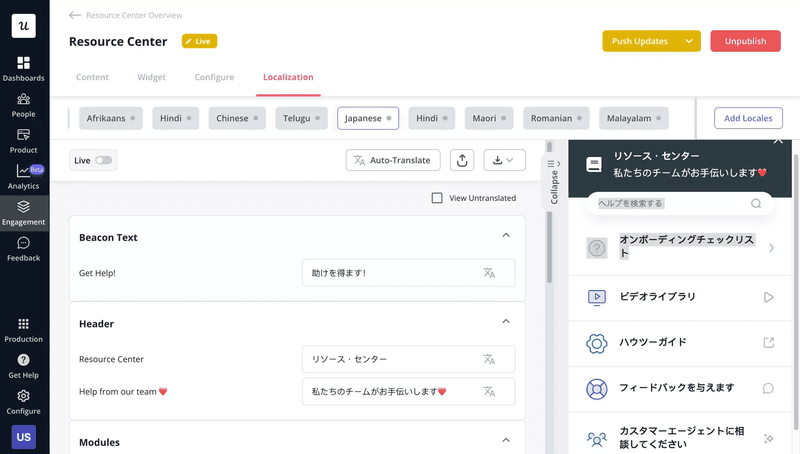
Task: Click Auto-Translate button
Action: point(393,160)
